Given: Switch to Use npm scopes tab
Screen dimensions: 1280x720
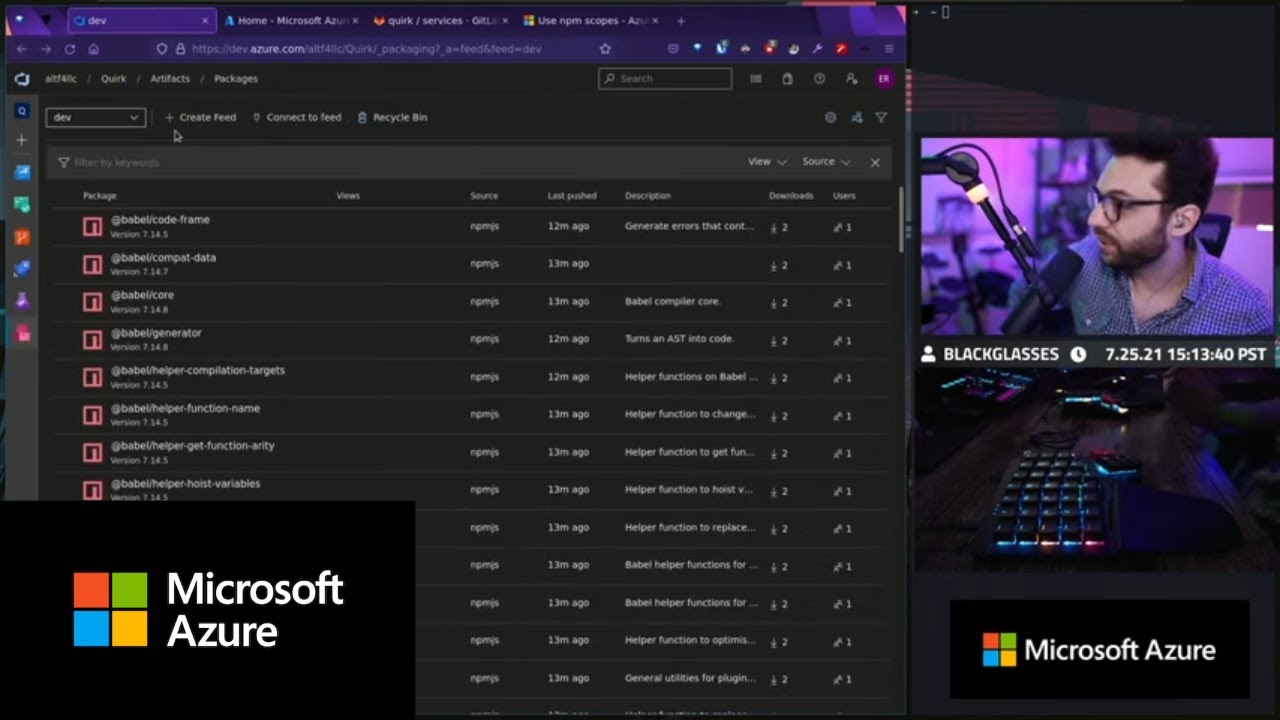Looking at the screenshot, I should pos(589,20).
